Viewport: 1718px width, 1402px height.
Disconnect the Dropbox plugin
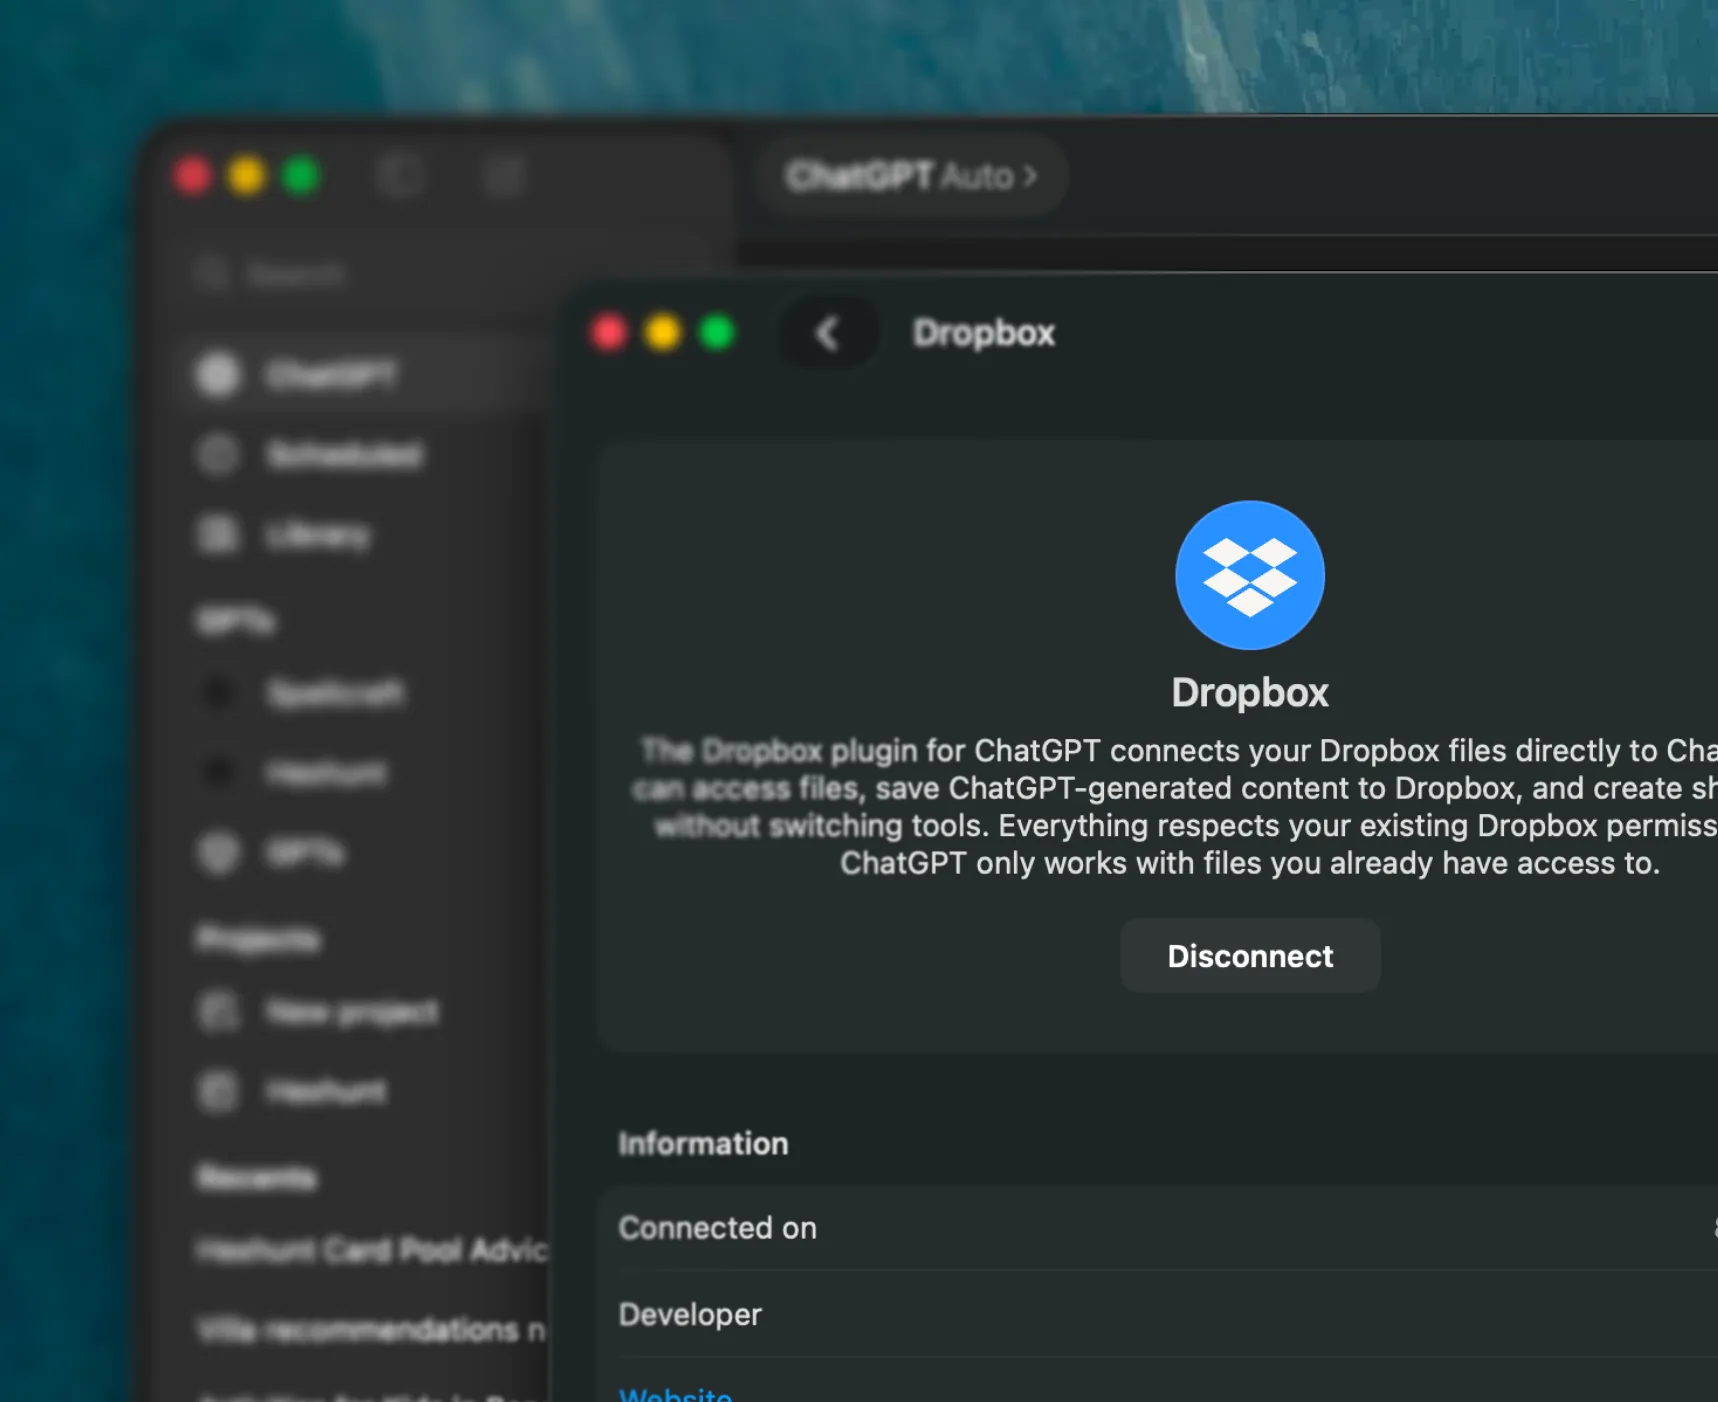pos(1250,956)
